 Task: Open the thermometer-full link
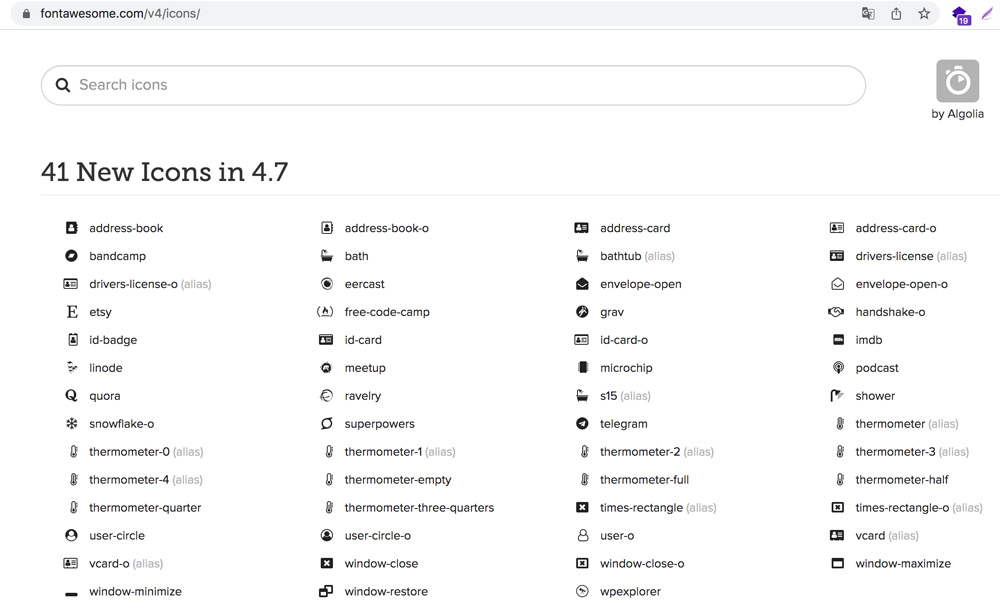point(644,479)
